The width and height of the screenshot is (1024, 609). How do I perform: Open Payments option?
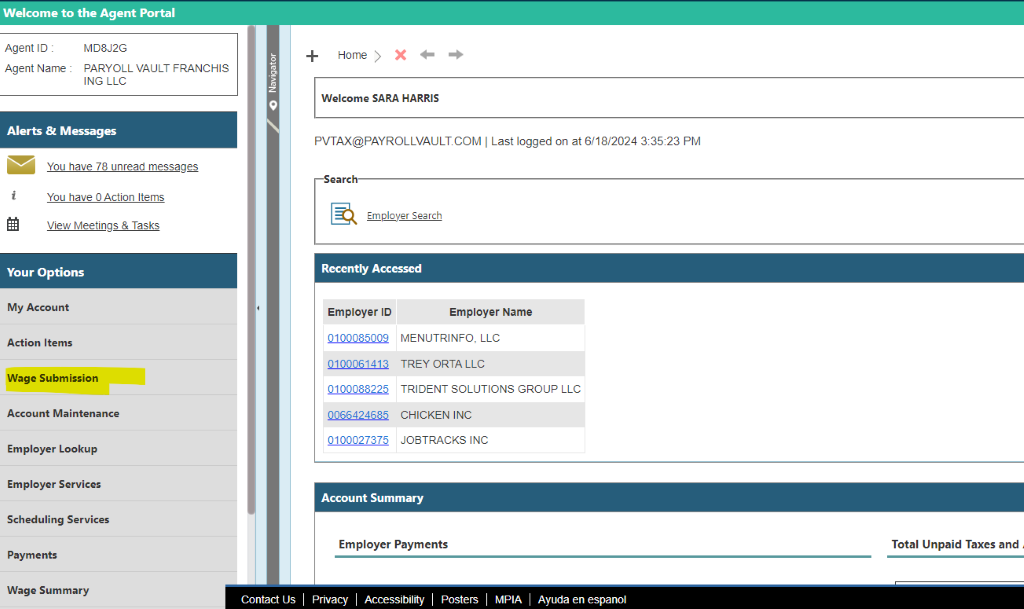pos(118,554)
